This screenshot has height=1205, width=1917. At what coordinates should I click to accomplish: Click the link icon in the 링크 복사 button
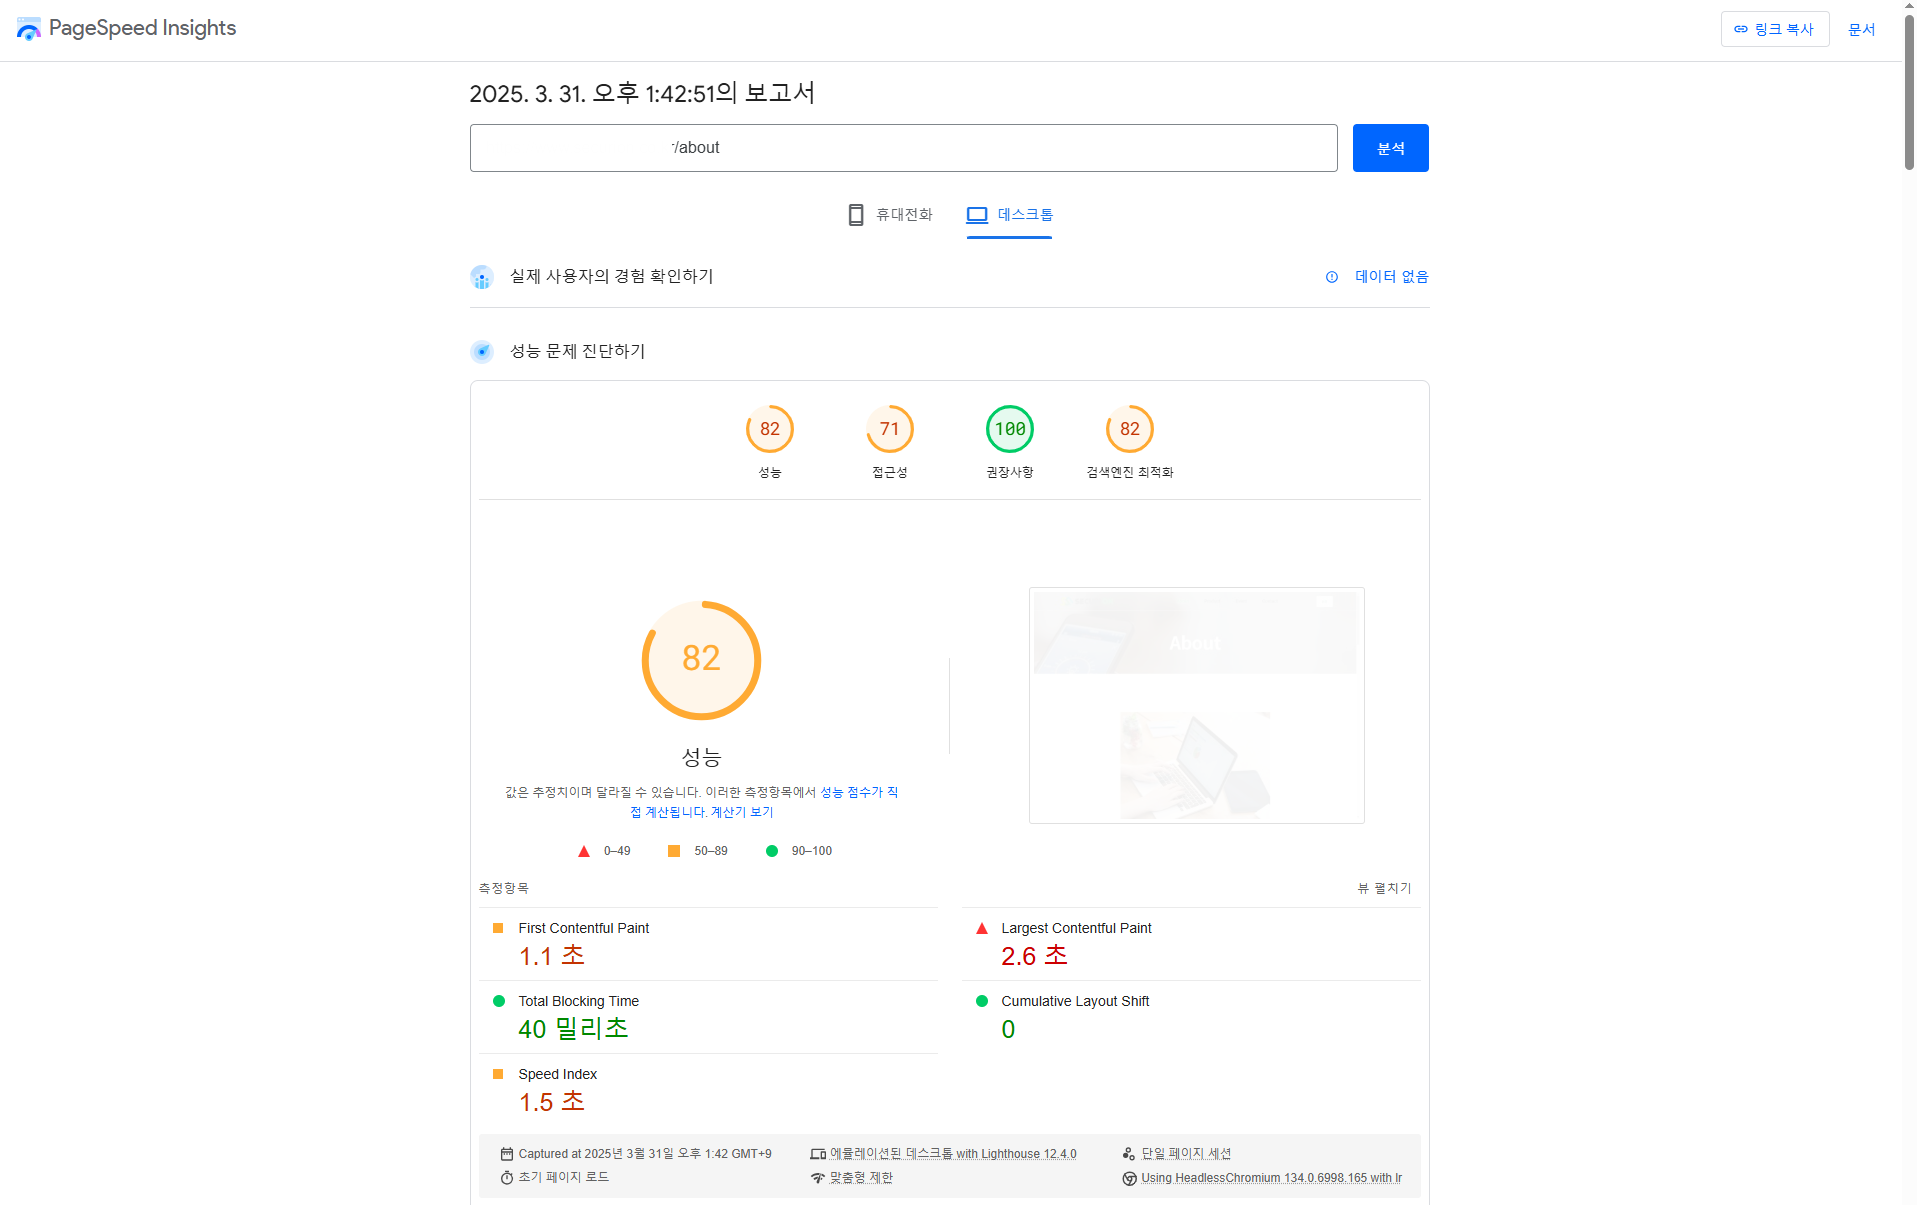point(1741,29)
